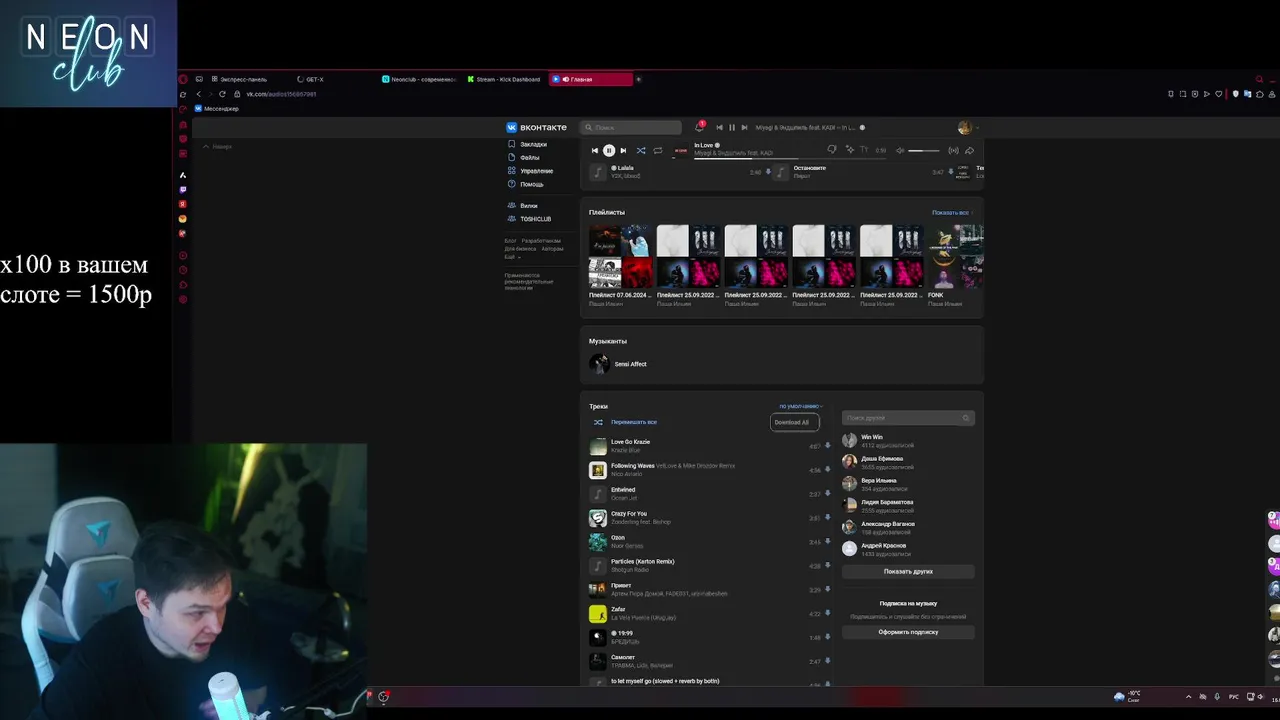Toggle repeat mode in the player
The height and width of the screenshot is (720, 1280).
pos(658,151)
